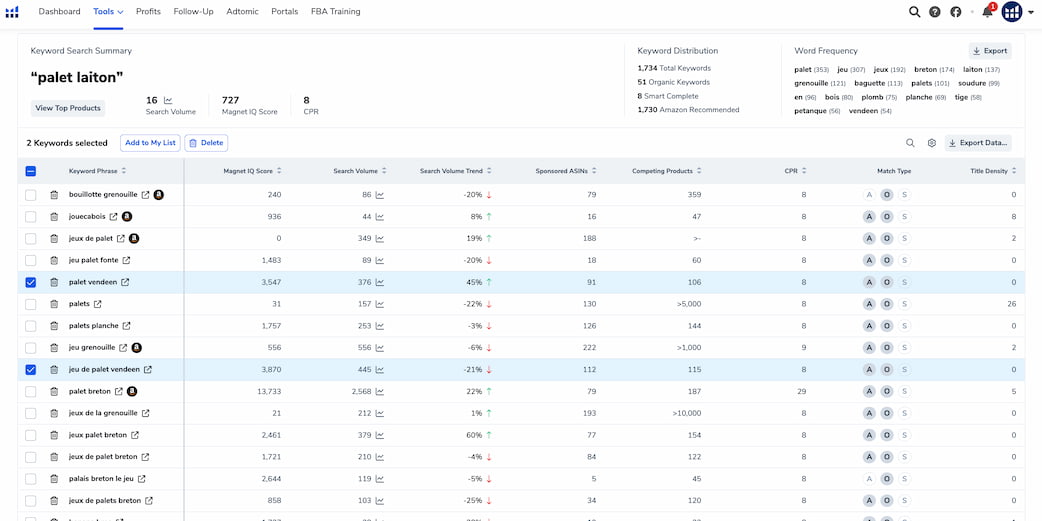Show search volume chart for jeu palet fonte
Image resolution: width=1042 pixels, height=521 pixels.
[379, 260]
